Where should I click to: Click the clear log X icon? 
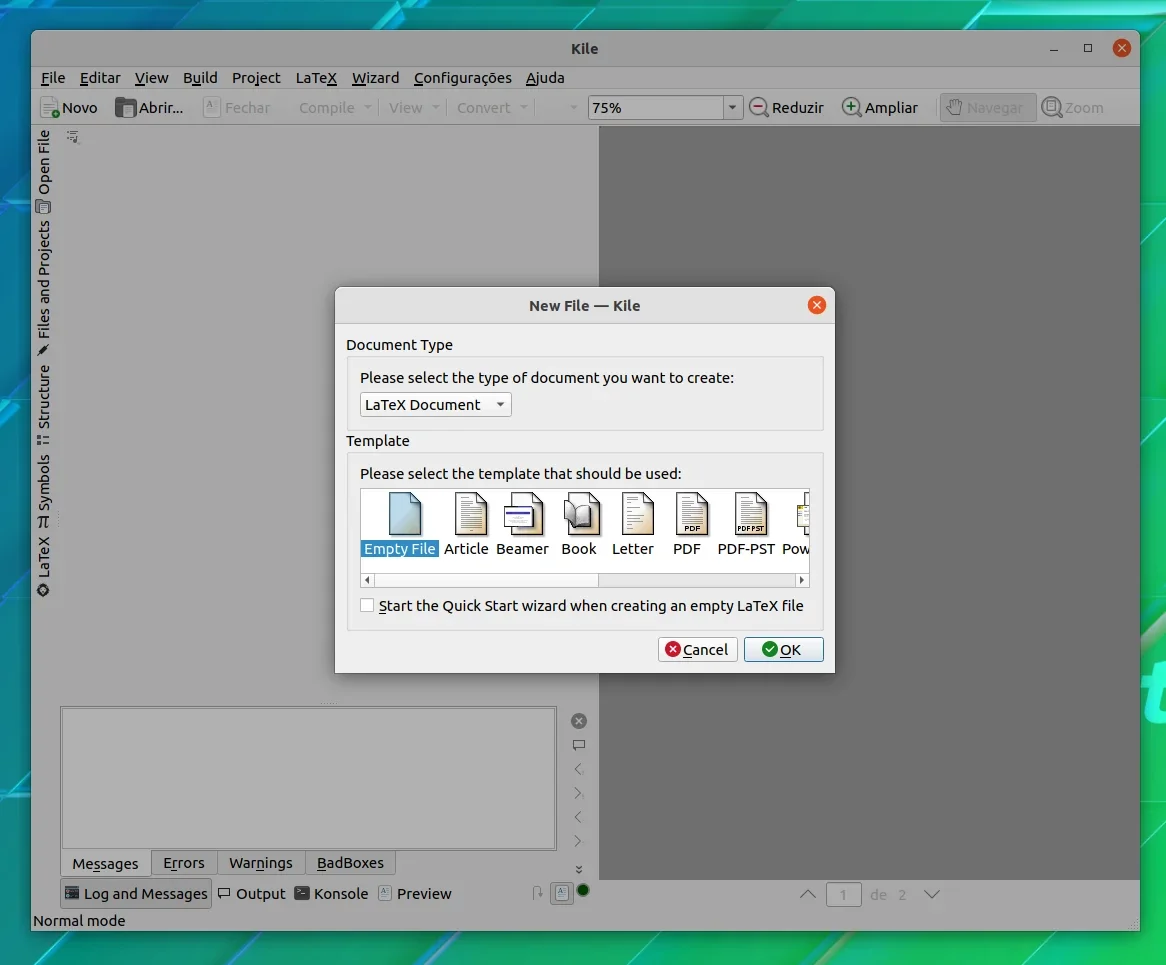point(579,721)
